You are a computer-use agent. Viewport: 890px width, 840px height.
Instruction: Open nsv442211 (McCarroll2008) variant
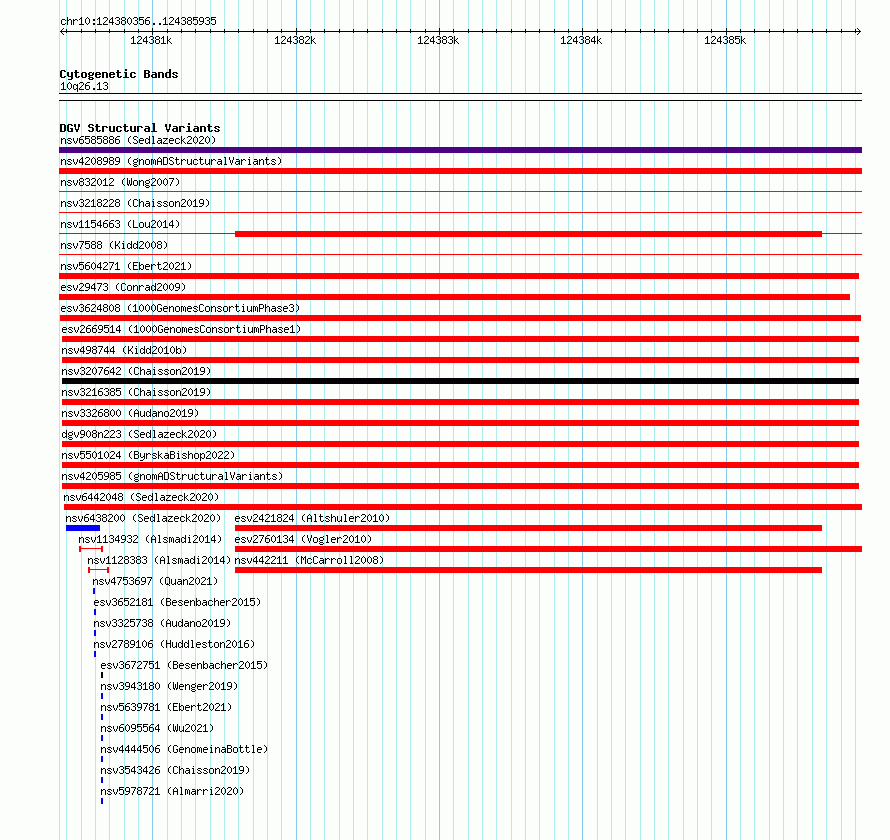[x=309, y=560]
